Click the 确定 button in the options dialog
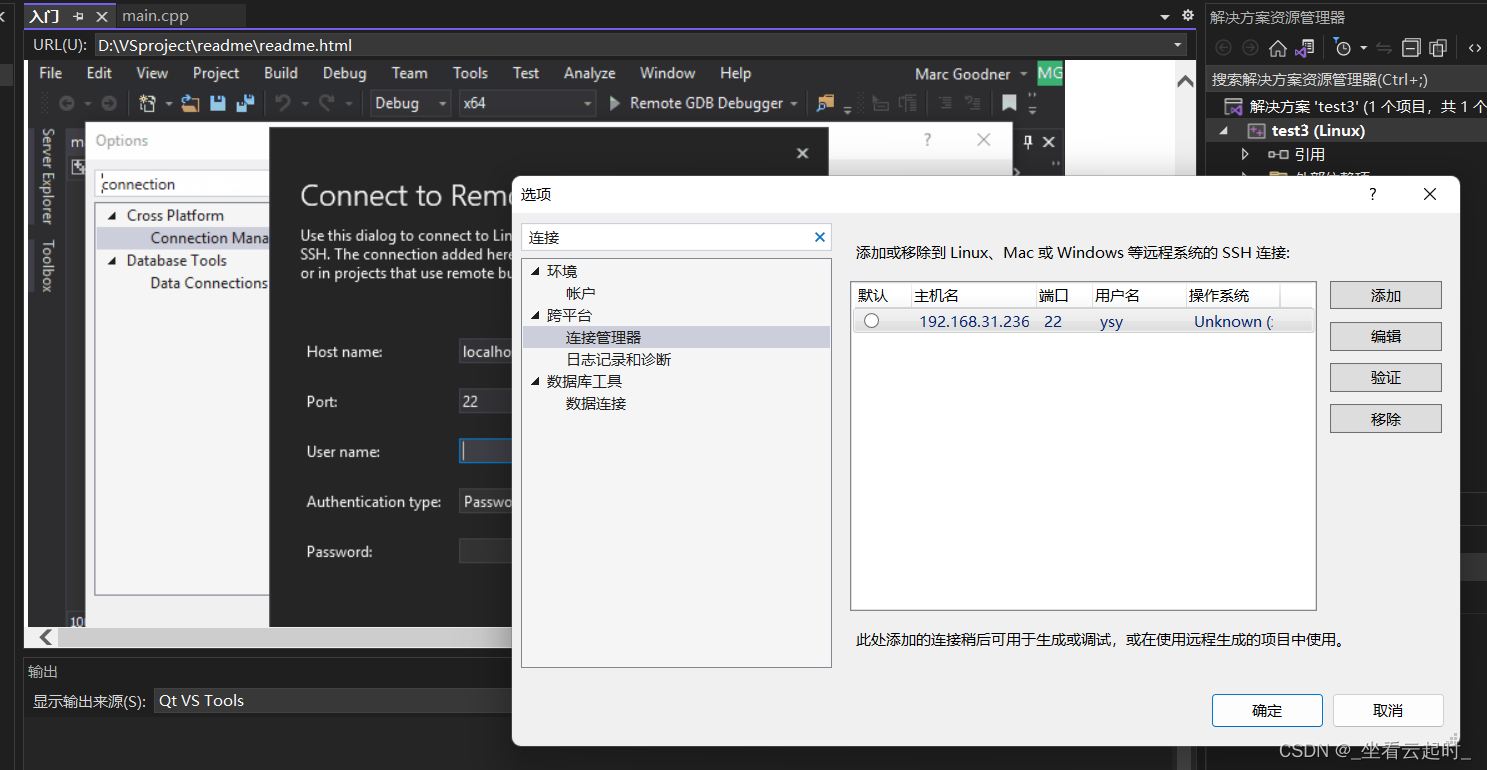Viewport: 1487px width, 770px height. [1266, 710]
